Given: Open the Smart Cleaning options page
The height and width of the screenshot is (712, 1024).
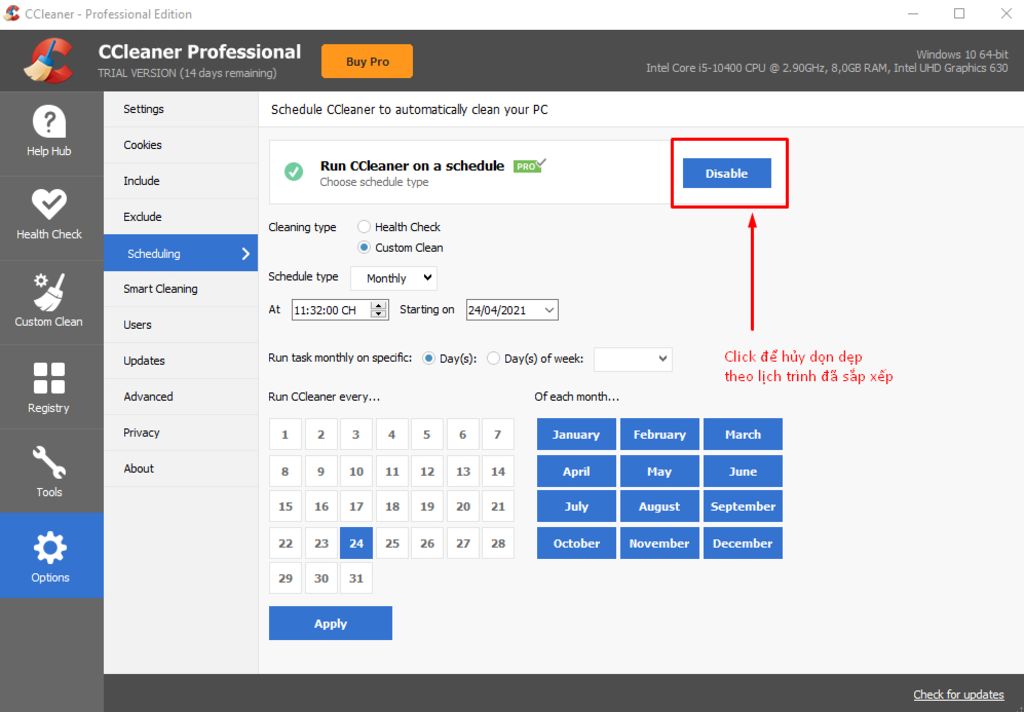Looking at the screenshot, I should pyautogui.click(x=181, y=289).
